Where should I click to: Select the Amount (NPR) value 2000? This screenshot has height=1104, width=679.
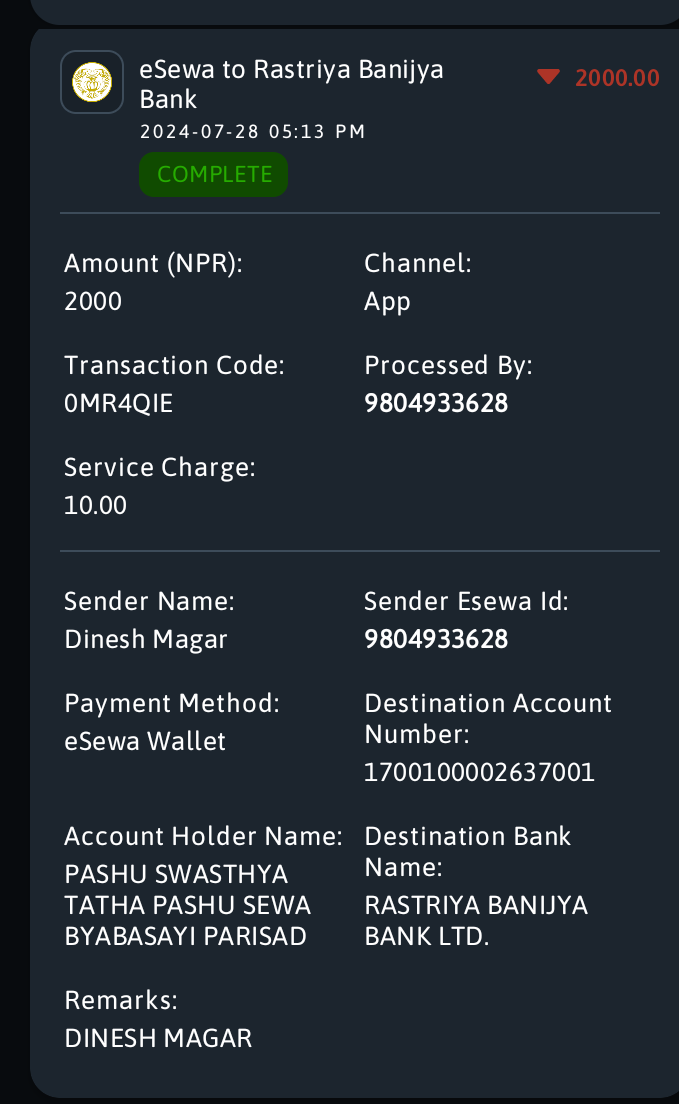pyautogui.click(x=93, y=301)
